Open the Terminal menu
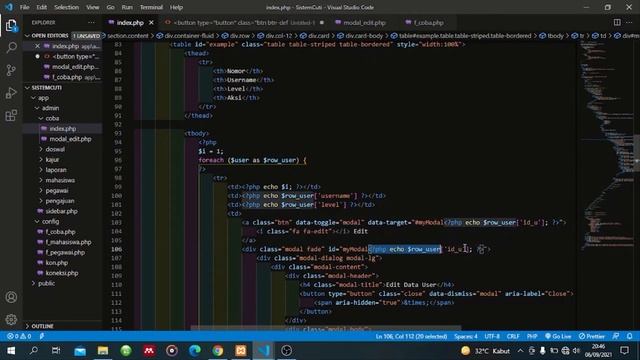Screen dimensions: 640x360 coord(151,7)
